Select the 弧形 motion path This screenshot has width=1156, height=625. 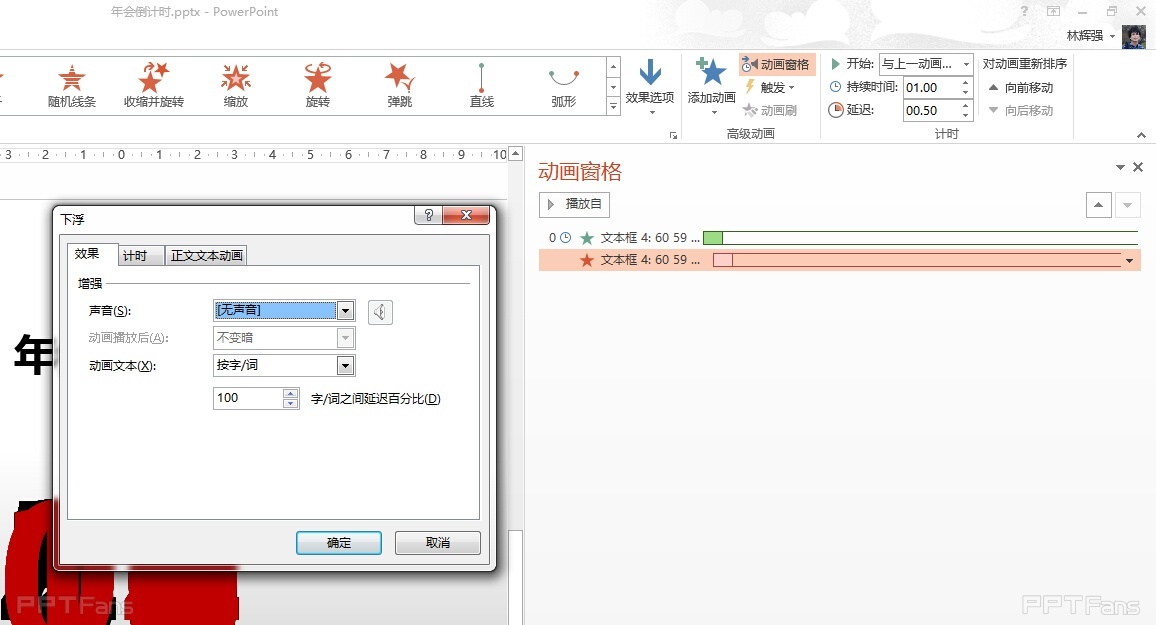(x=564, y=84)
